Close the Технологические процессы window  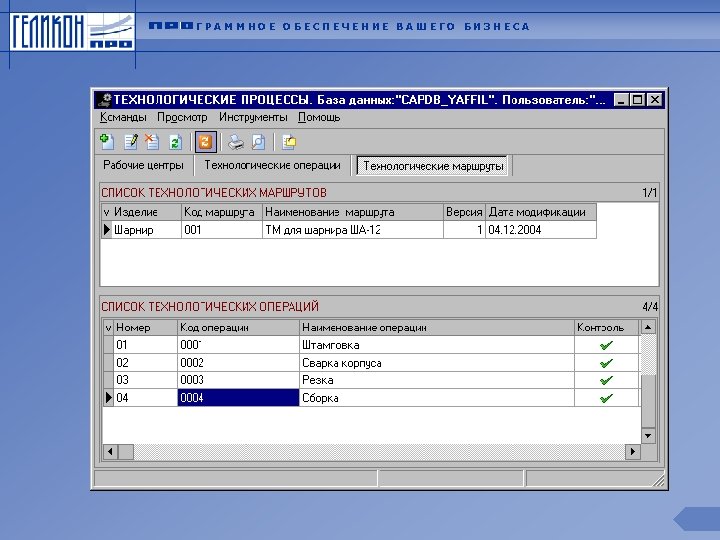[x=654, y=100]
